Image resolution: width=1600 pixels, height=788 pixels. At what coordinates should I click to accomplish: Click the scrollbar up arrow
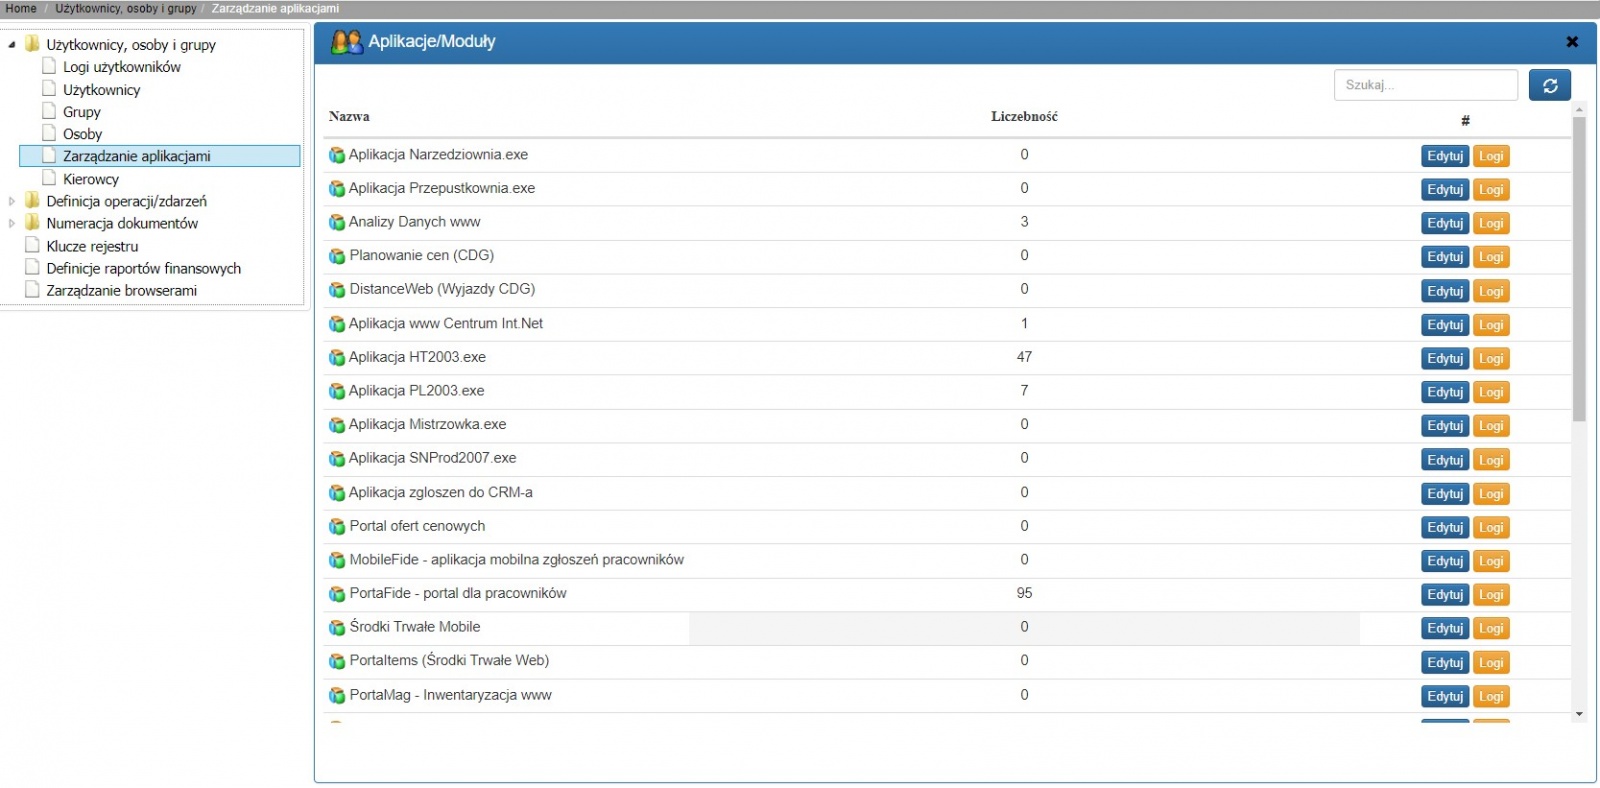(x=1579, y=108)
